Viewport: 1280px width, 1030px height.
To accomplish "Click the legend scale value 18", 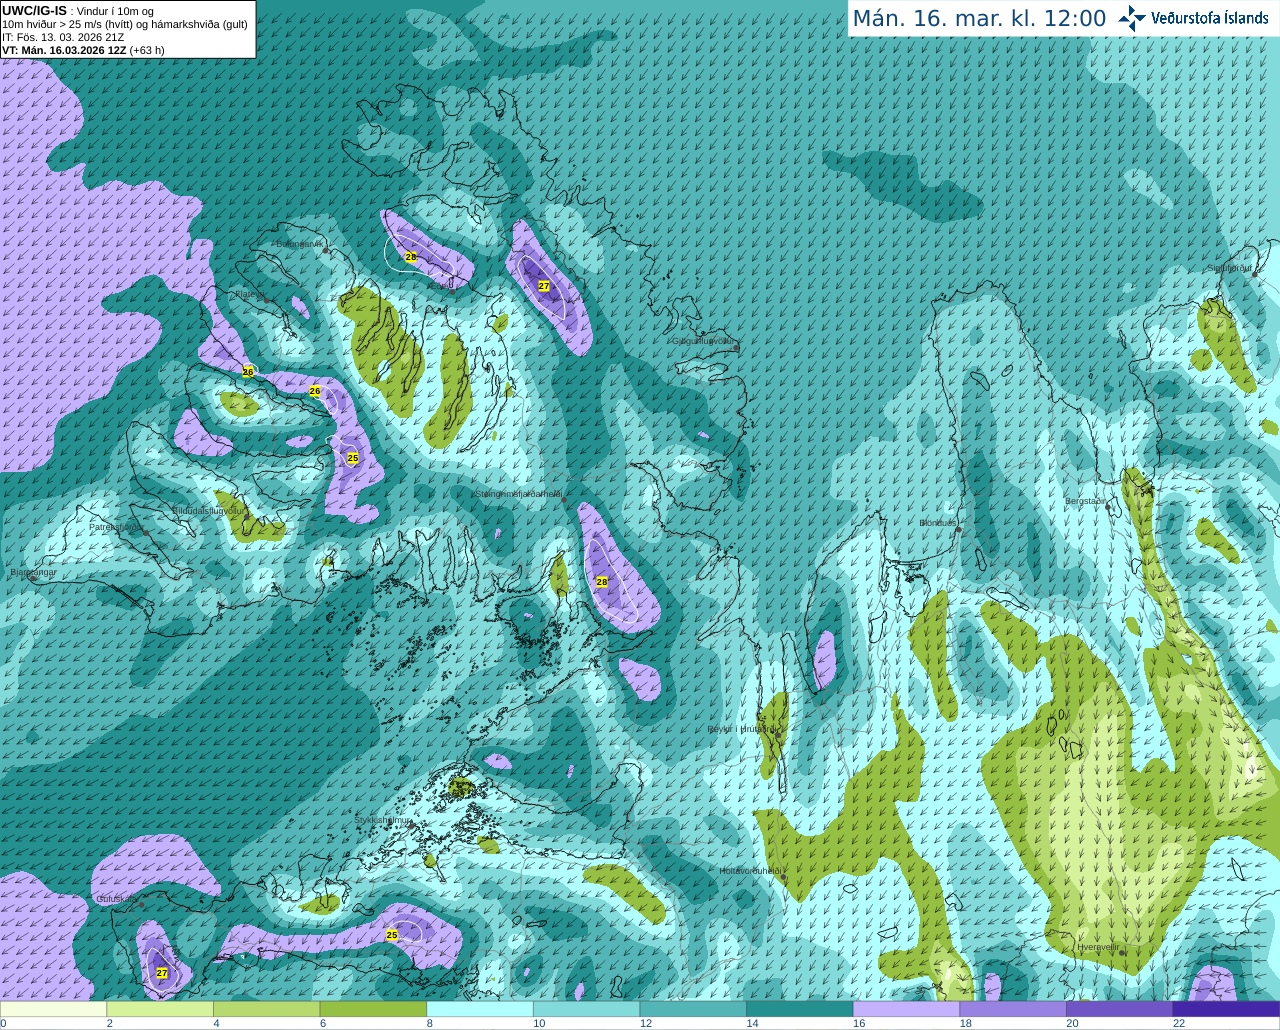I will [x=965, y=1023].
